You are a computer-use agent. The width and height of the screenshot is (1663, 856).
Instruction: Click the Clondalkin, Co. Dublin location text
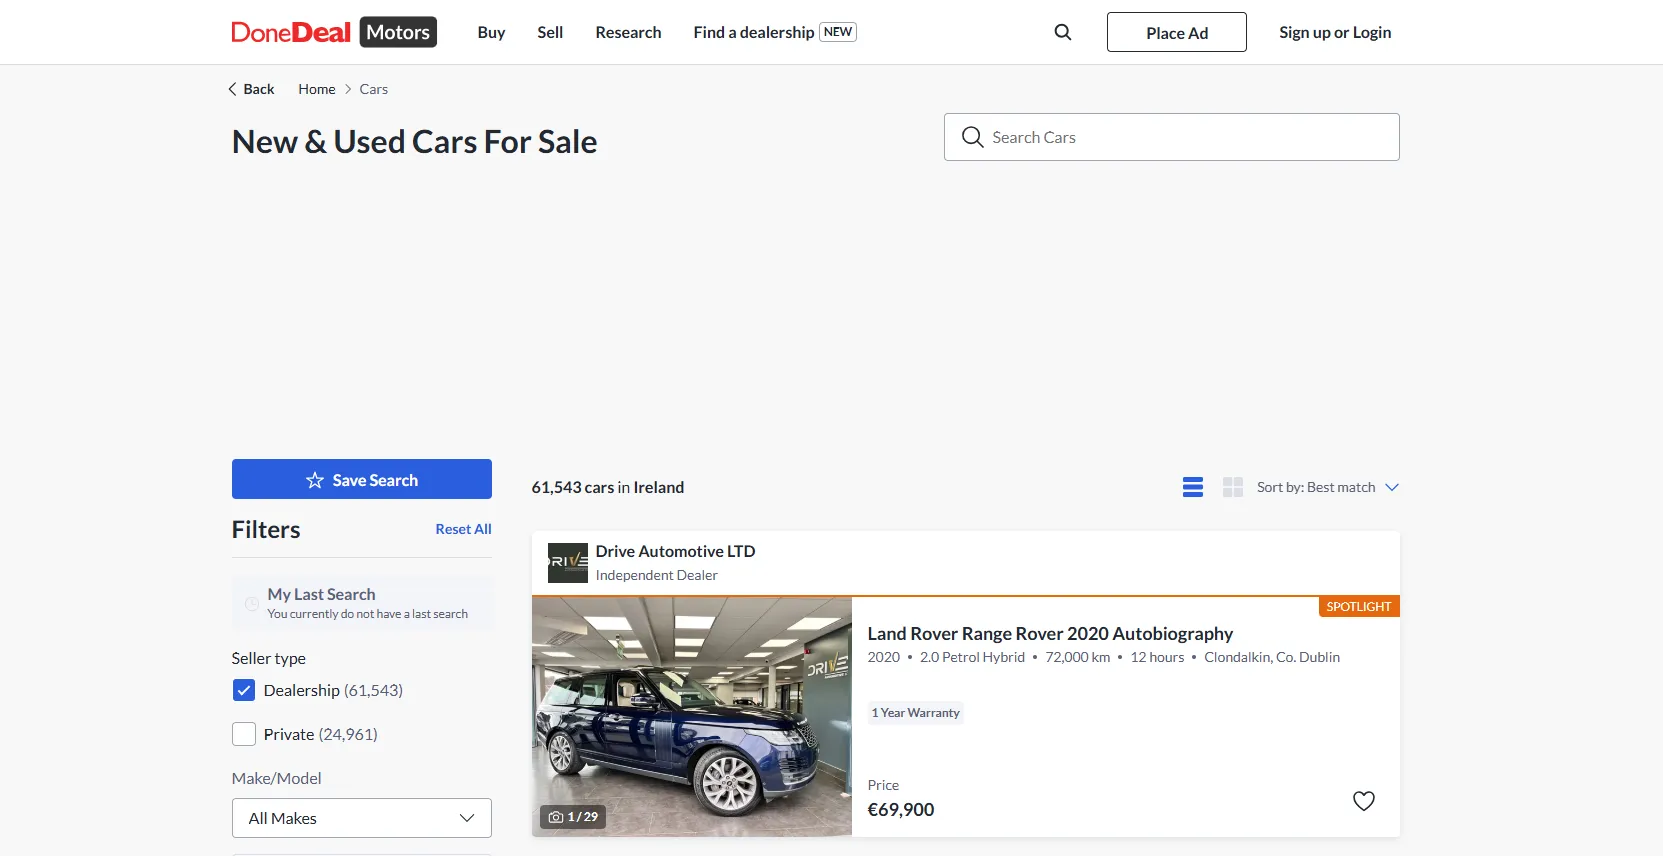(x=1272, y=657)
